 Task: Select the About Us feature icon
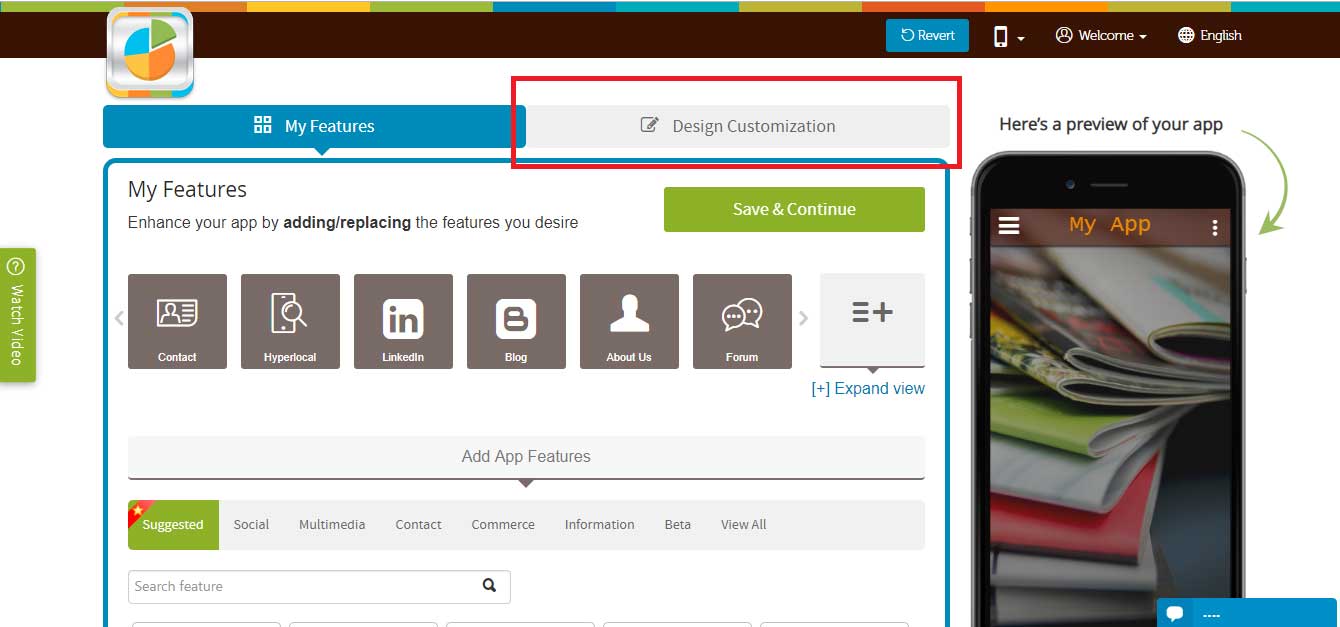(x=629, y=320)
